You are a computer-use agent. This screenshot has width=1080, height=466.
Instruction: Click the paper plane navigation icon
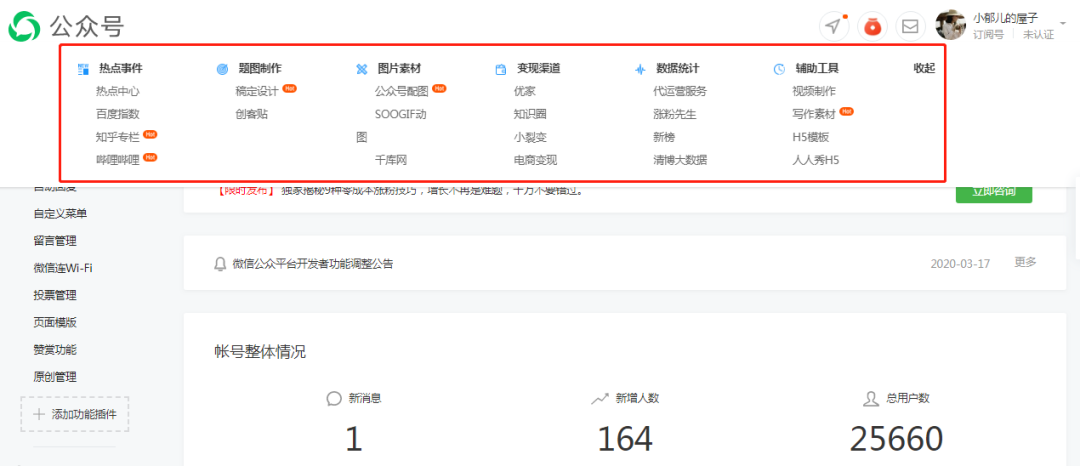(833, 26)
